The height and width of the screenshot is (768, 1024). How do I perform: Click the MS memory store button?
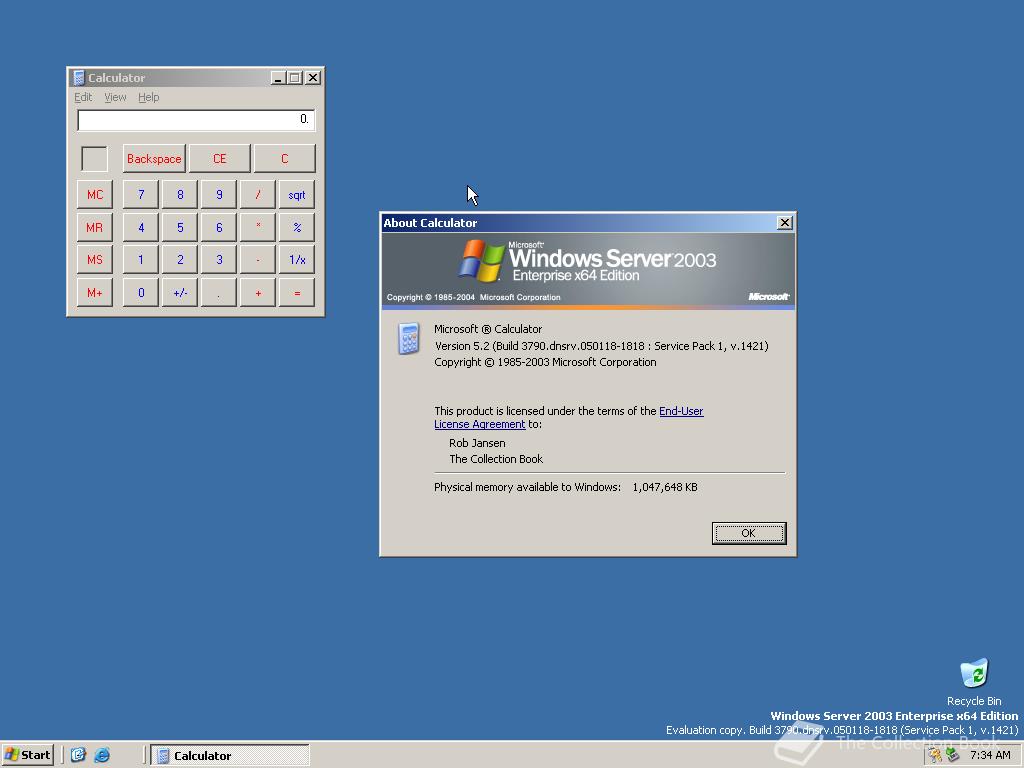[95, 260]
